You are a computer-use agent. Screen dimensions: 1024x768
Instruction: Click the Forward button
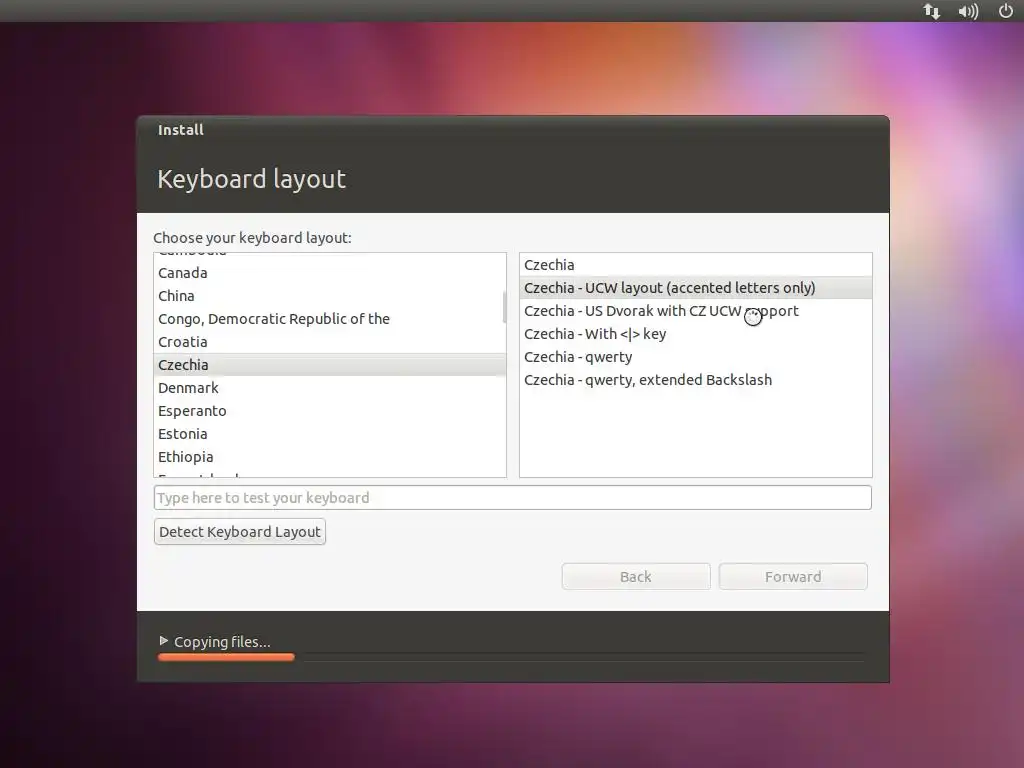[x=793, y=577]
